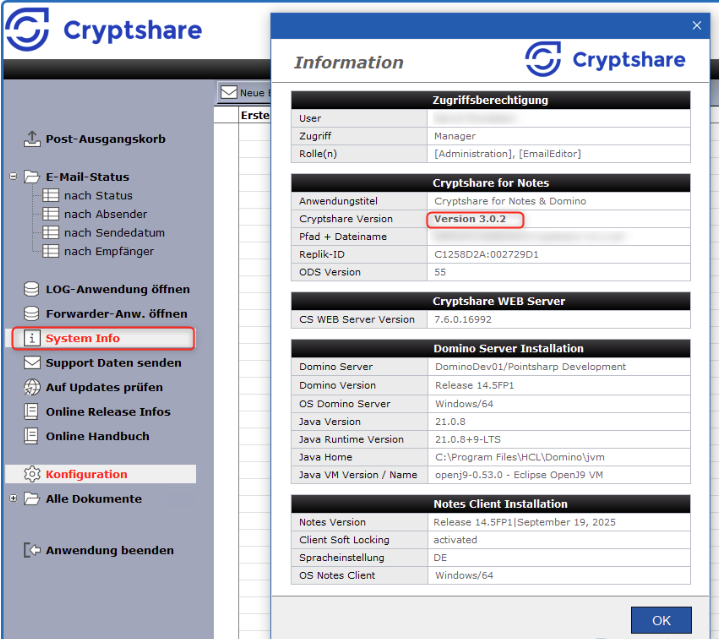Click the gear icon beside Konfiguration
Screen dimensions: 719x639
click(x=32, y=474)
